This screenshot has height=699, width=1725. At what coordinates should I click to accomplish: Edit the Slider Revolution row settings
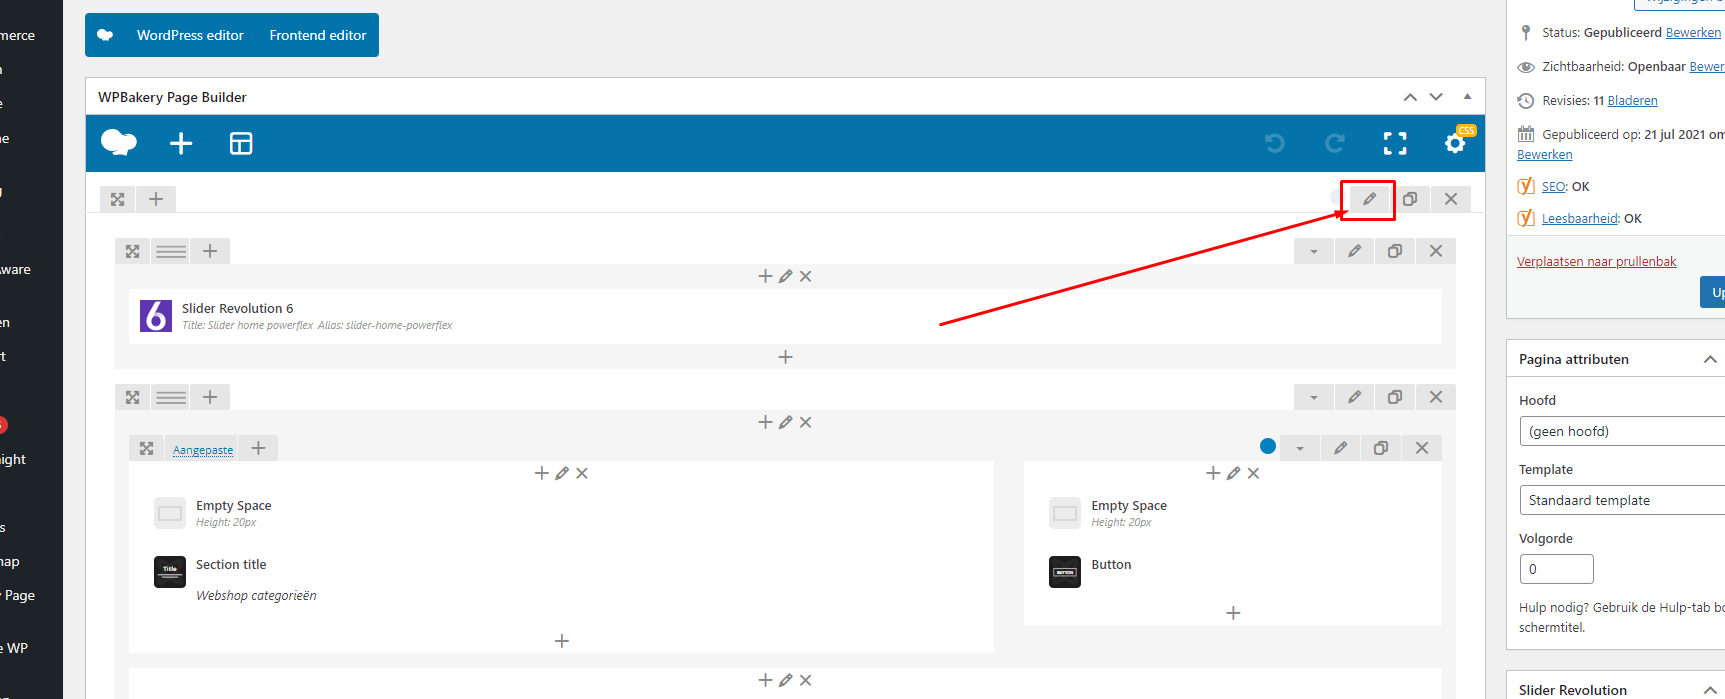click(x=1354, y=251)
